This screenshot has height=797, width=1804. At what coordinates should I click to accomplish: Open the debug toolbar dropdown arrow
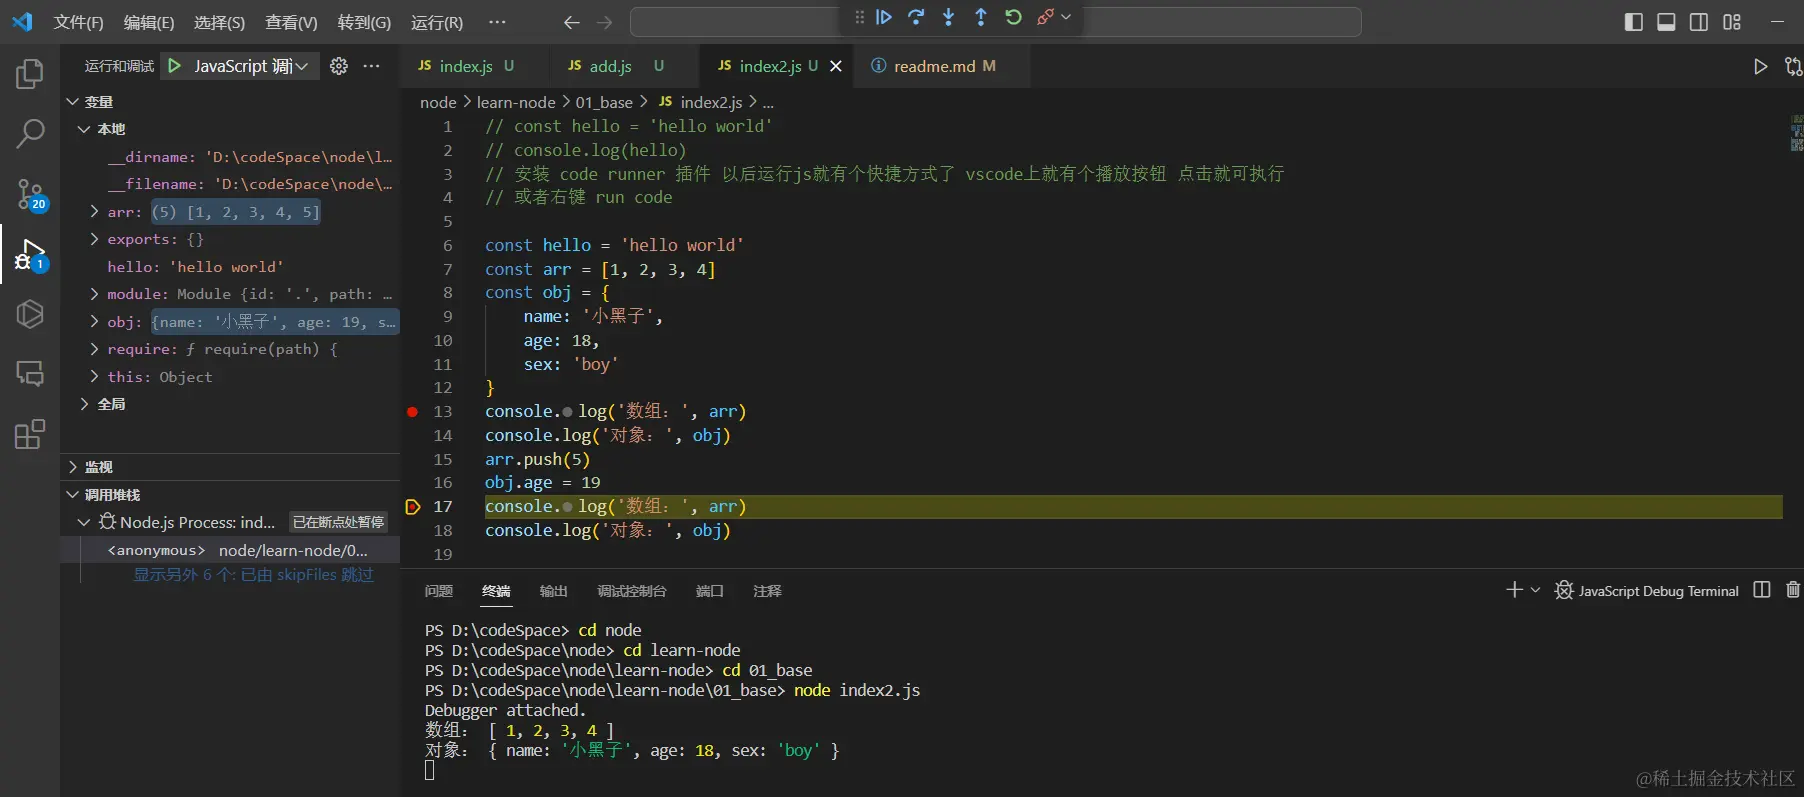pyautogui.click(x=1066, y=17)
